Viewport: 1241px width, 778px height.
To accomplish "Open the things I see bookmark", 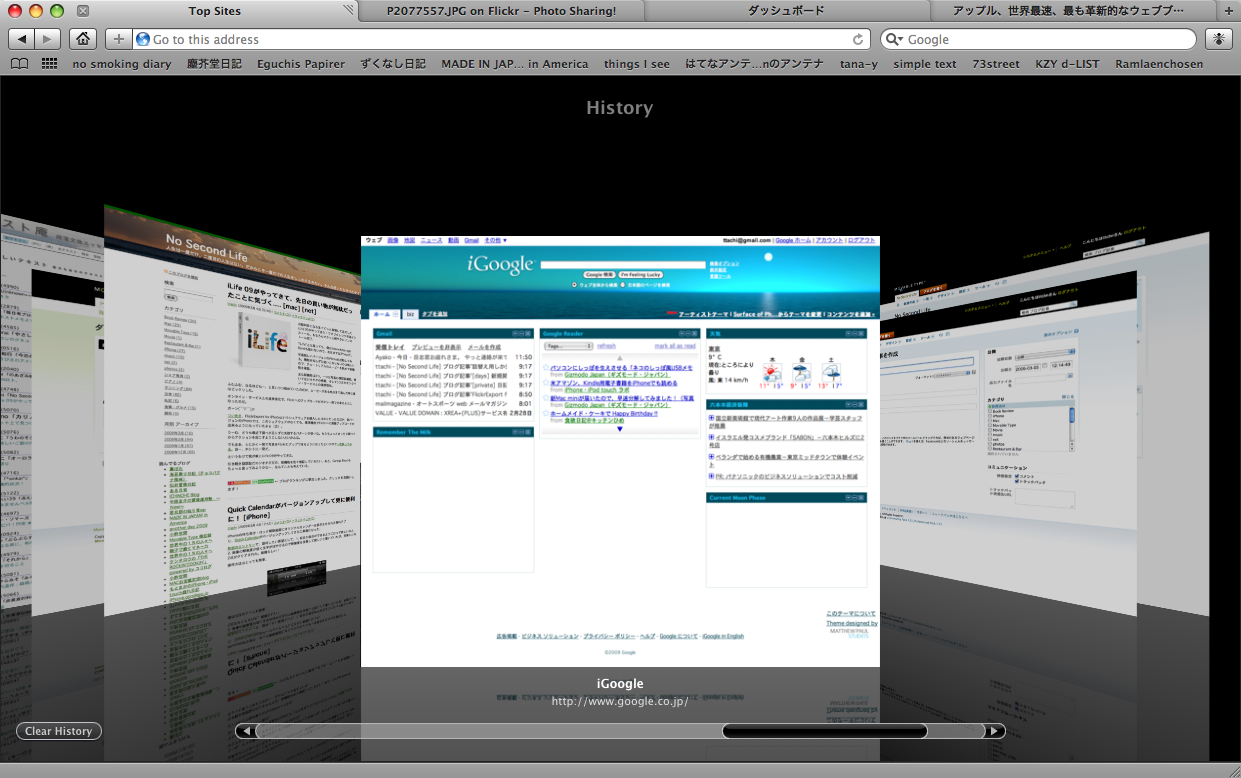I will click(637, 64).
